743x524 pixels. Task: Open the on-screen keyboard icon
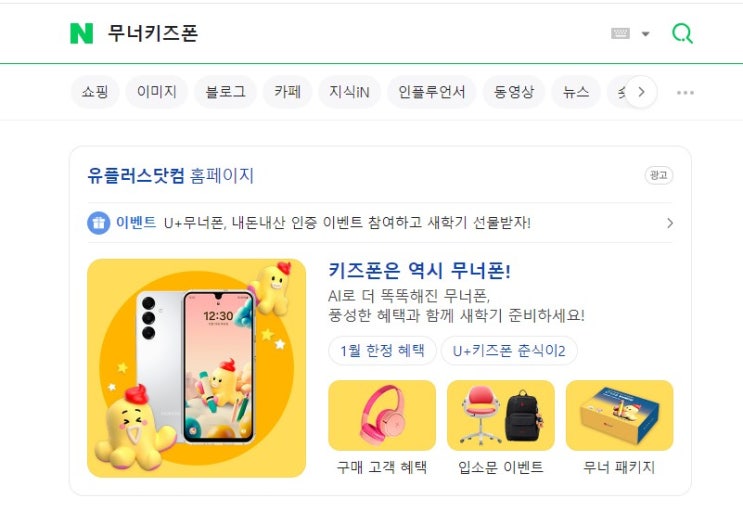pos(620,34)
